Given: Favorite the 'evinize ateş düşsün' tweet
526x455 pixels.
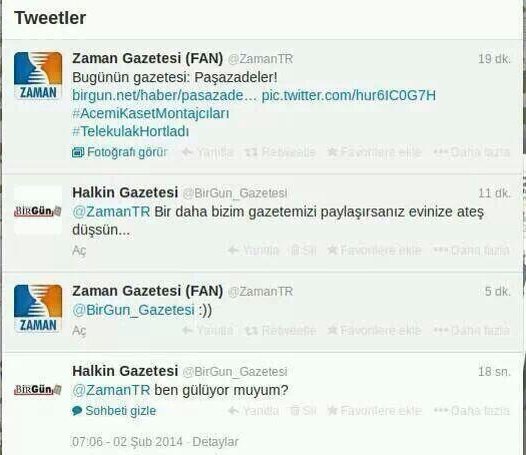Looking at the screenshot, I should (374, 250).
